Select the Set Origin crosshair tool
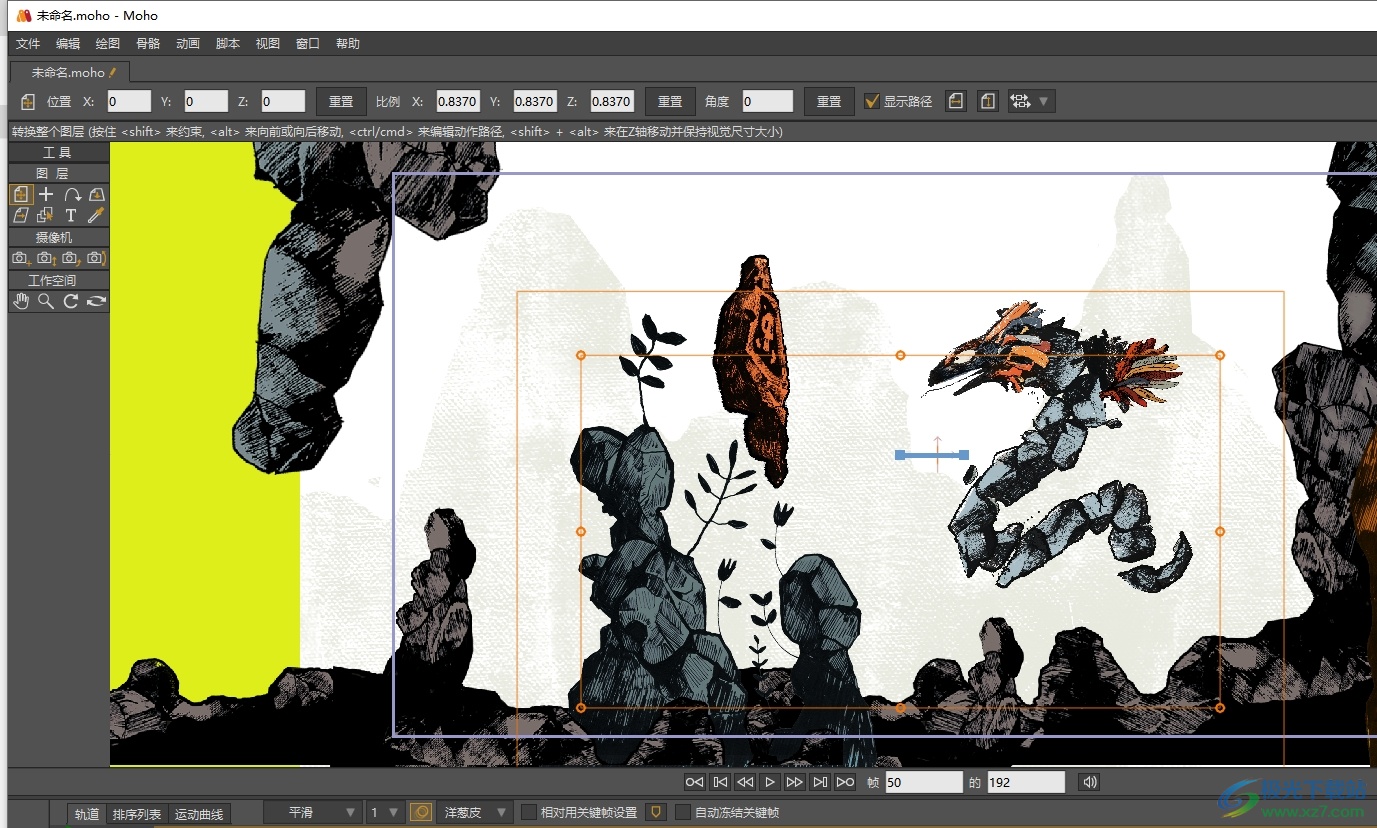The width and height of the screenshot is (1377, 828). 46,194
